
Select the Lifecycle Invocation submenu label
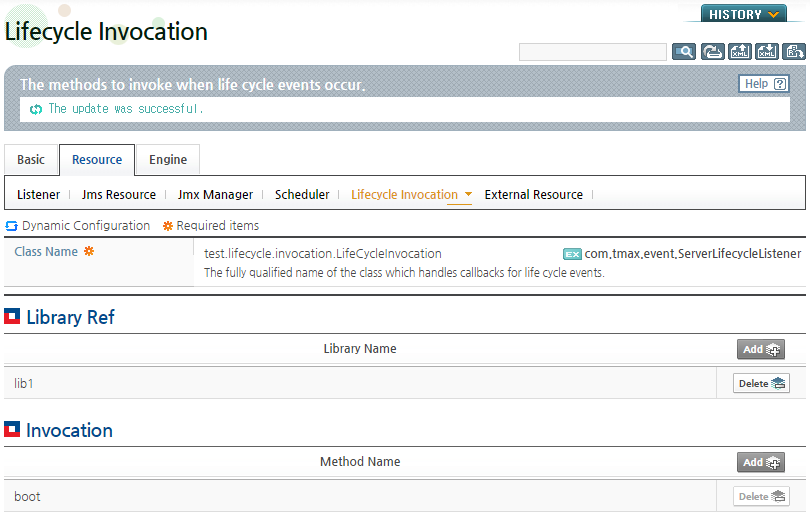click(404, 195)
